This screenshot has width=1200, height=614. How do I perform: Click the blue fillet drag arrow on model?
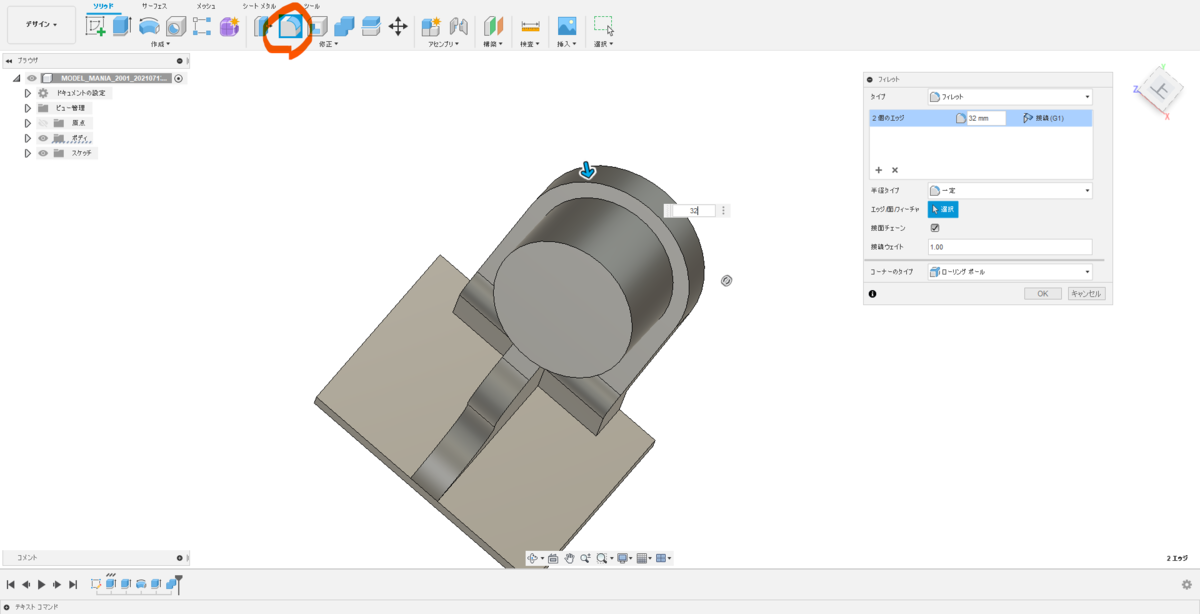(x=588, y=172)
